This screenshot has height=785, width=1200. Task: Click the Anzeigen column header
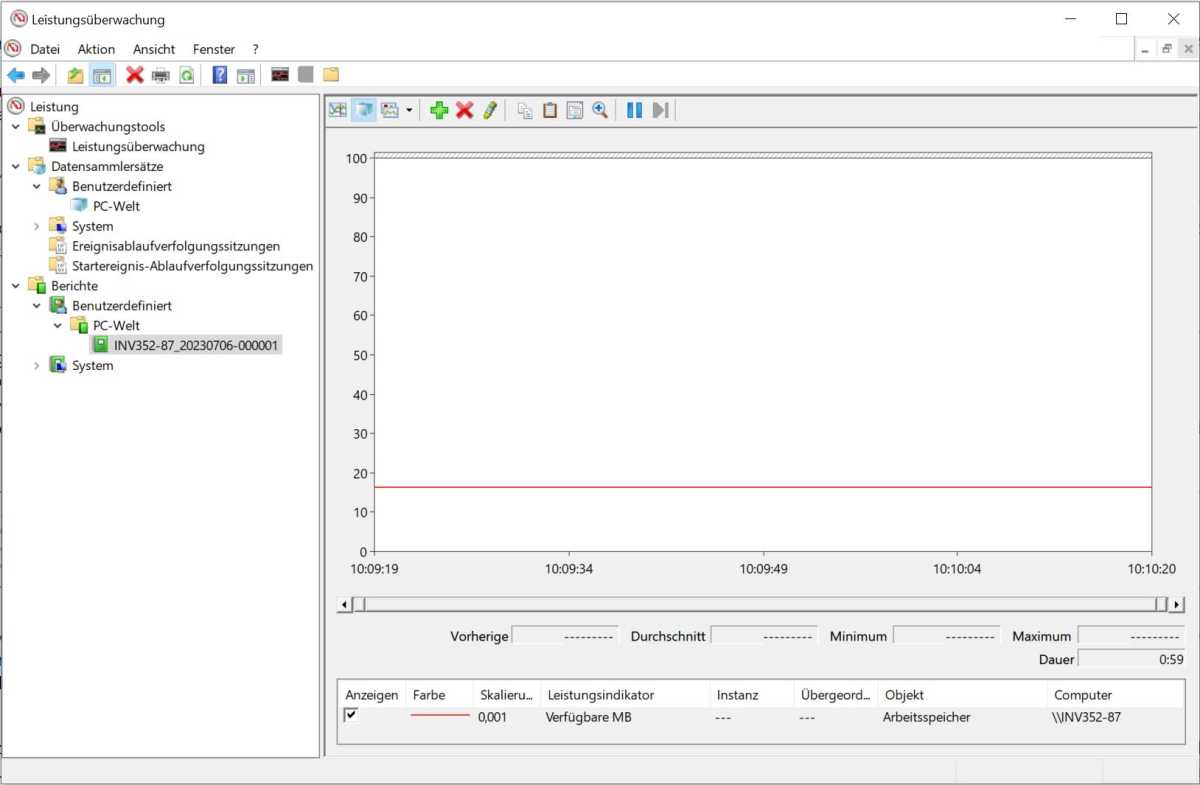372,694
